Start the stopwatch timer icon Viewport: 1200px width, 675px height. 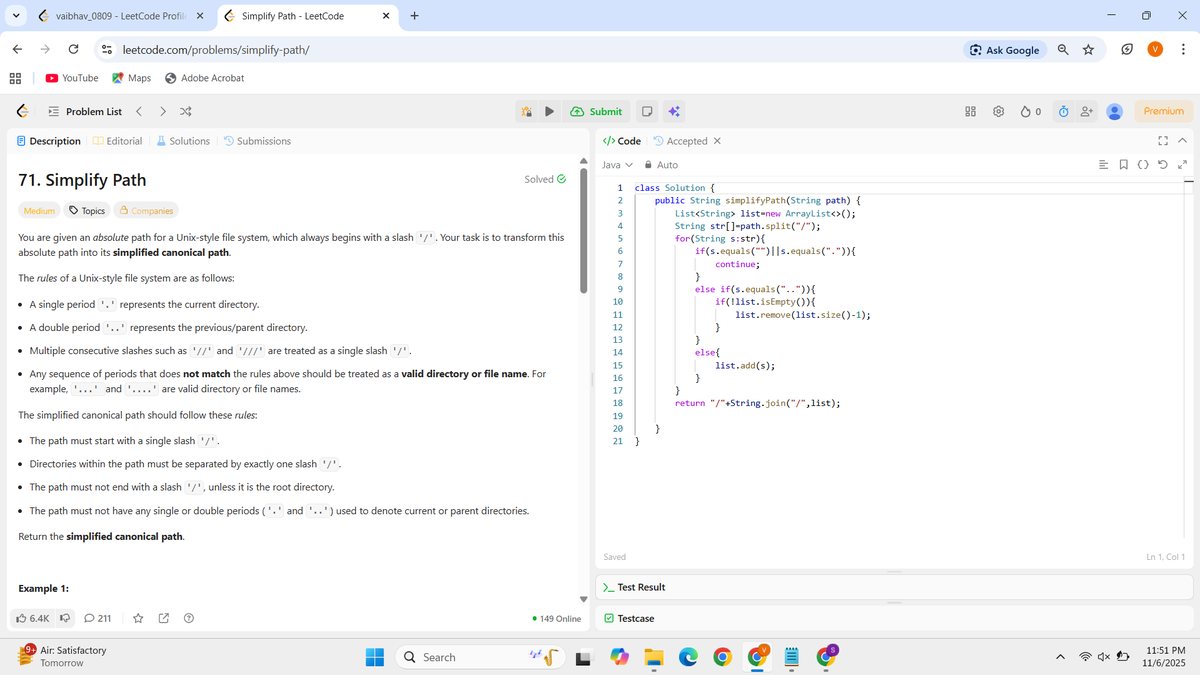click(1063, 112)
